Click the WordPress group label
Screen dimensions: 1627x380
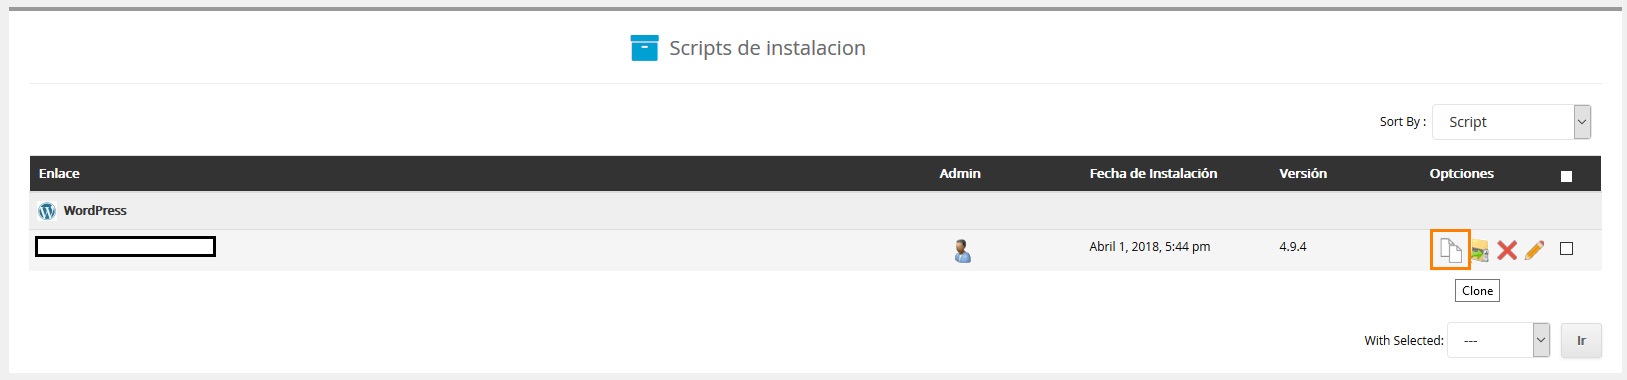click(95, 211)
